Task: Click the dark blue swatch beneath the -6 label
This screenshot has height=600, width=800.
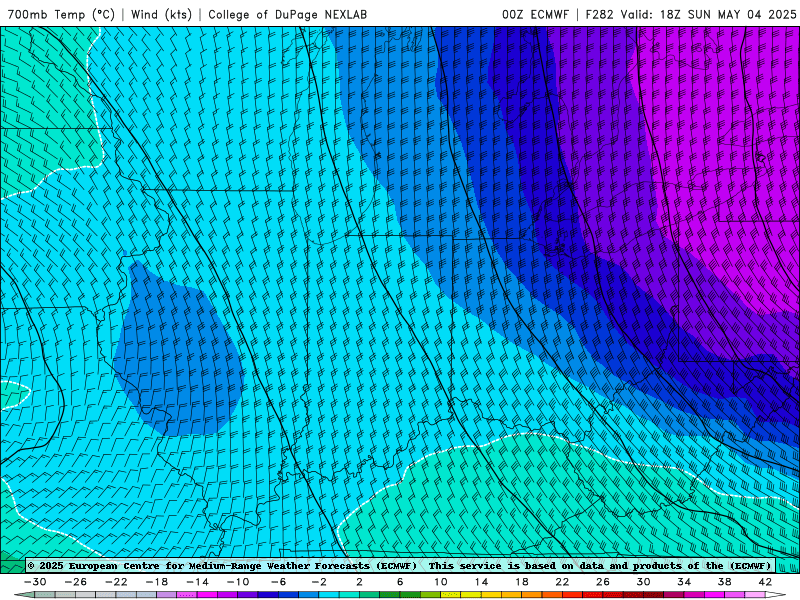Action: pos(289,595)
